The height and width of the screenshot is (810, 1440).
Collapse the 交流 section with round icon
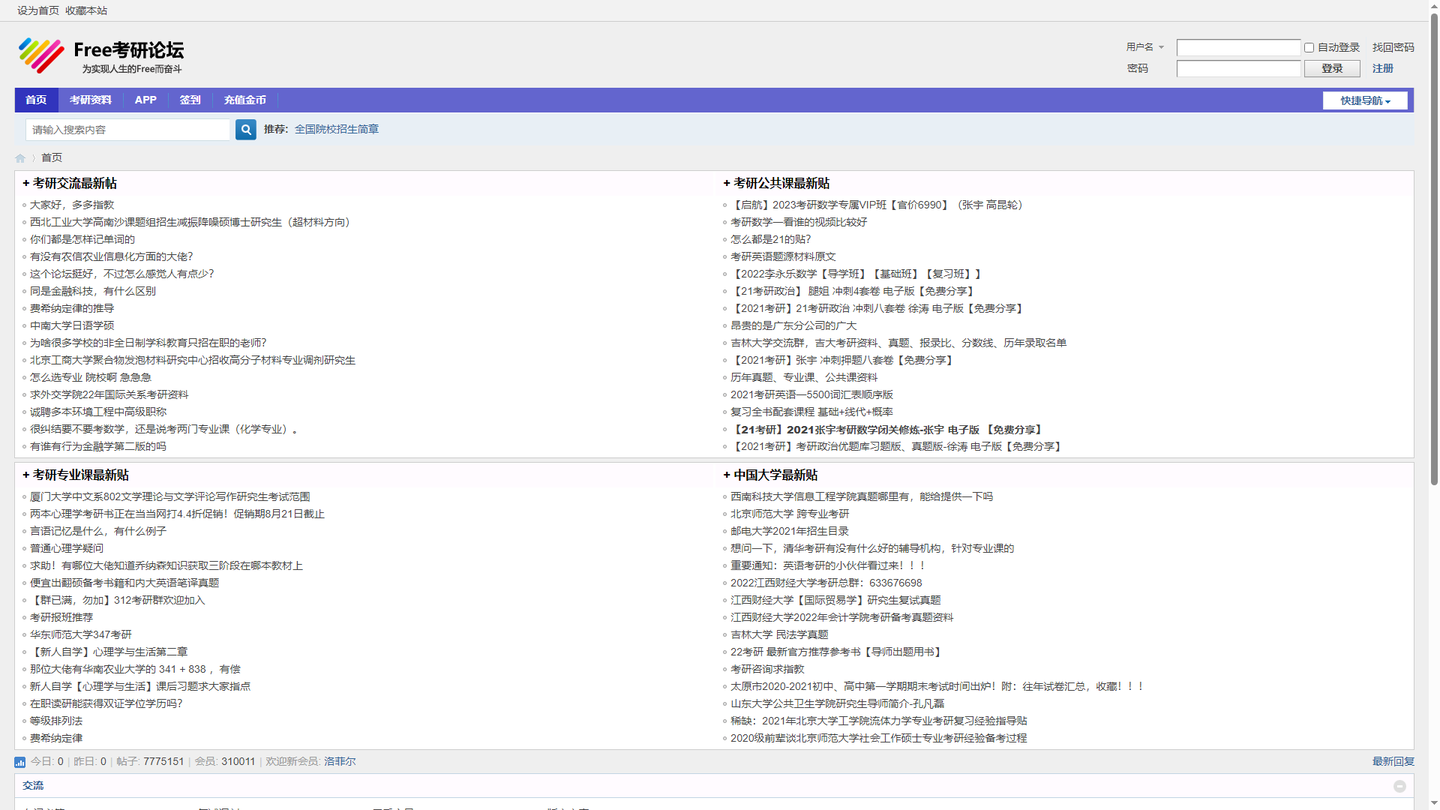click(1400, 786)
